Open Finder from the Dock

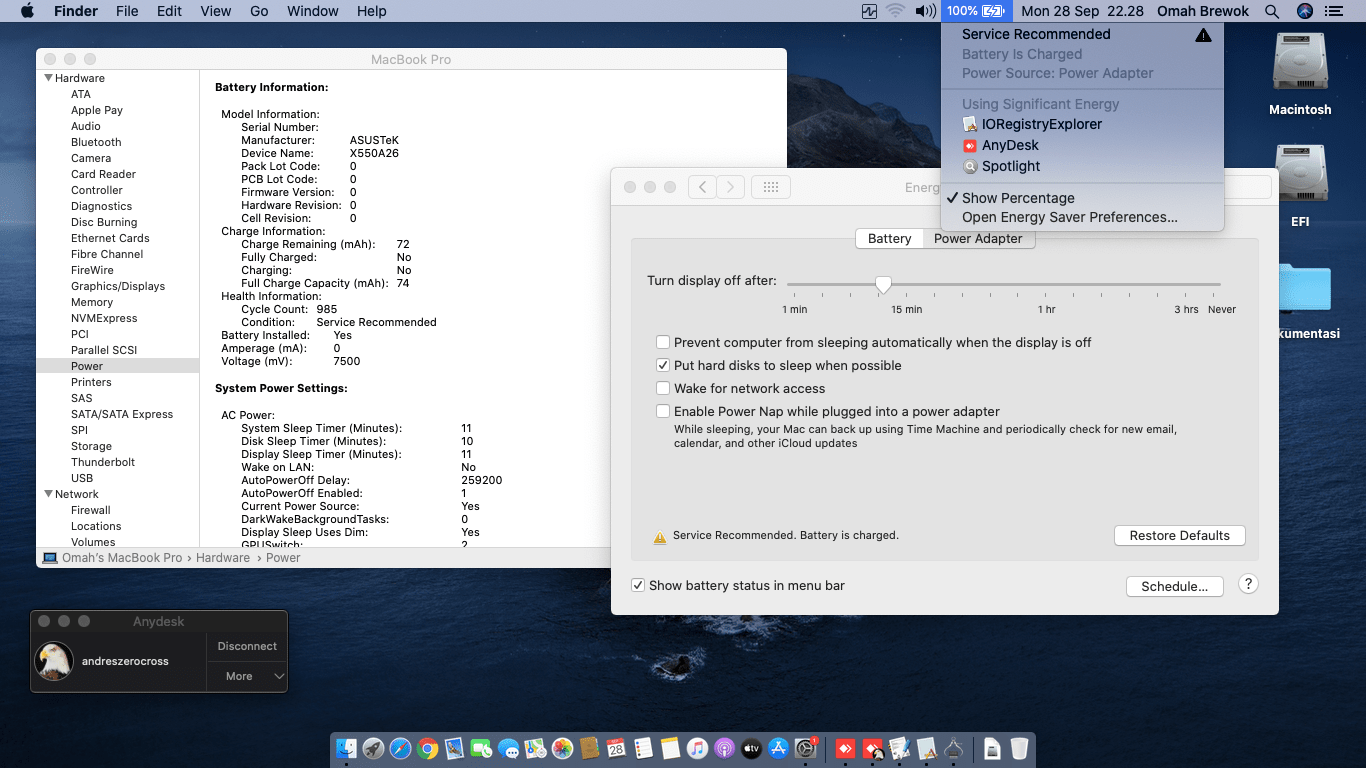(x=347, y=748)
